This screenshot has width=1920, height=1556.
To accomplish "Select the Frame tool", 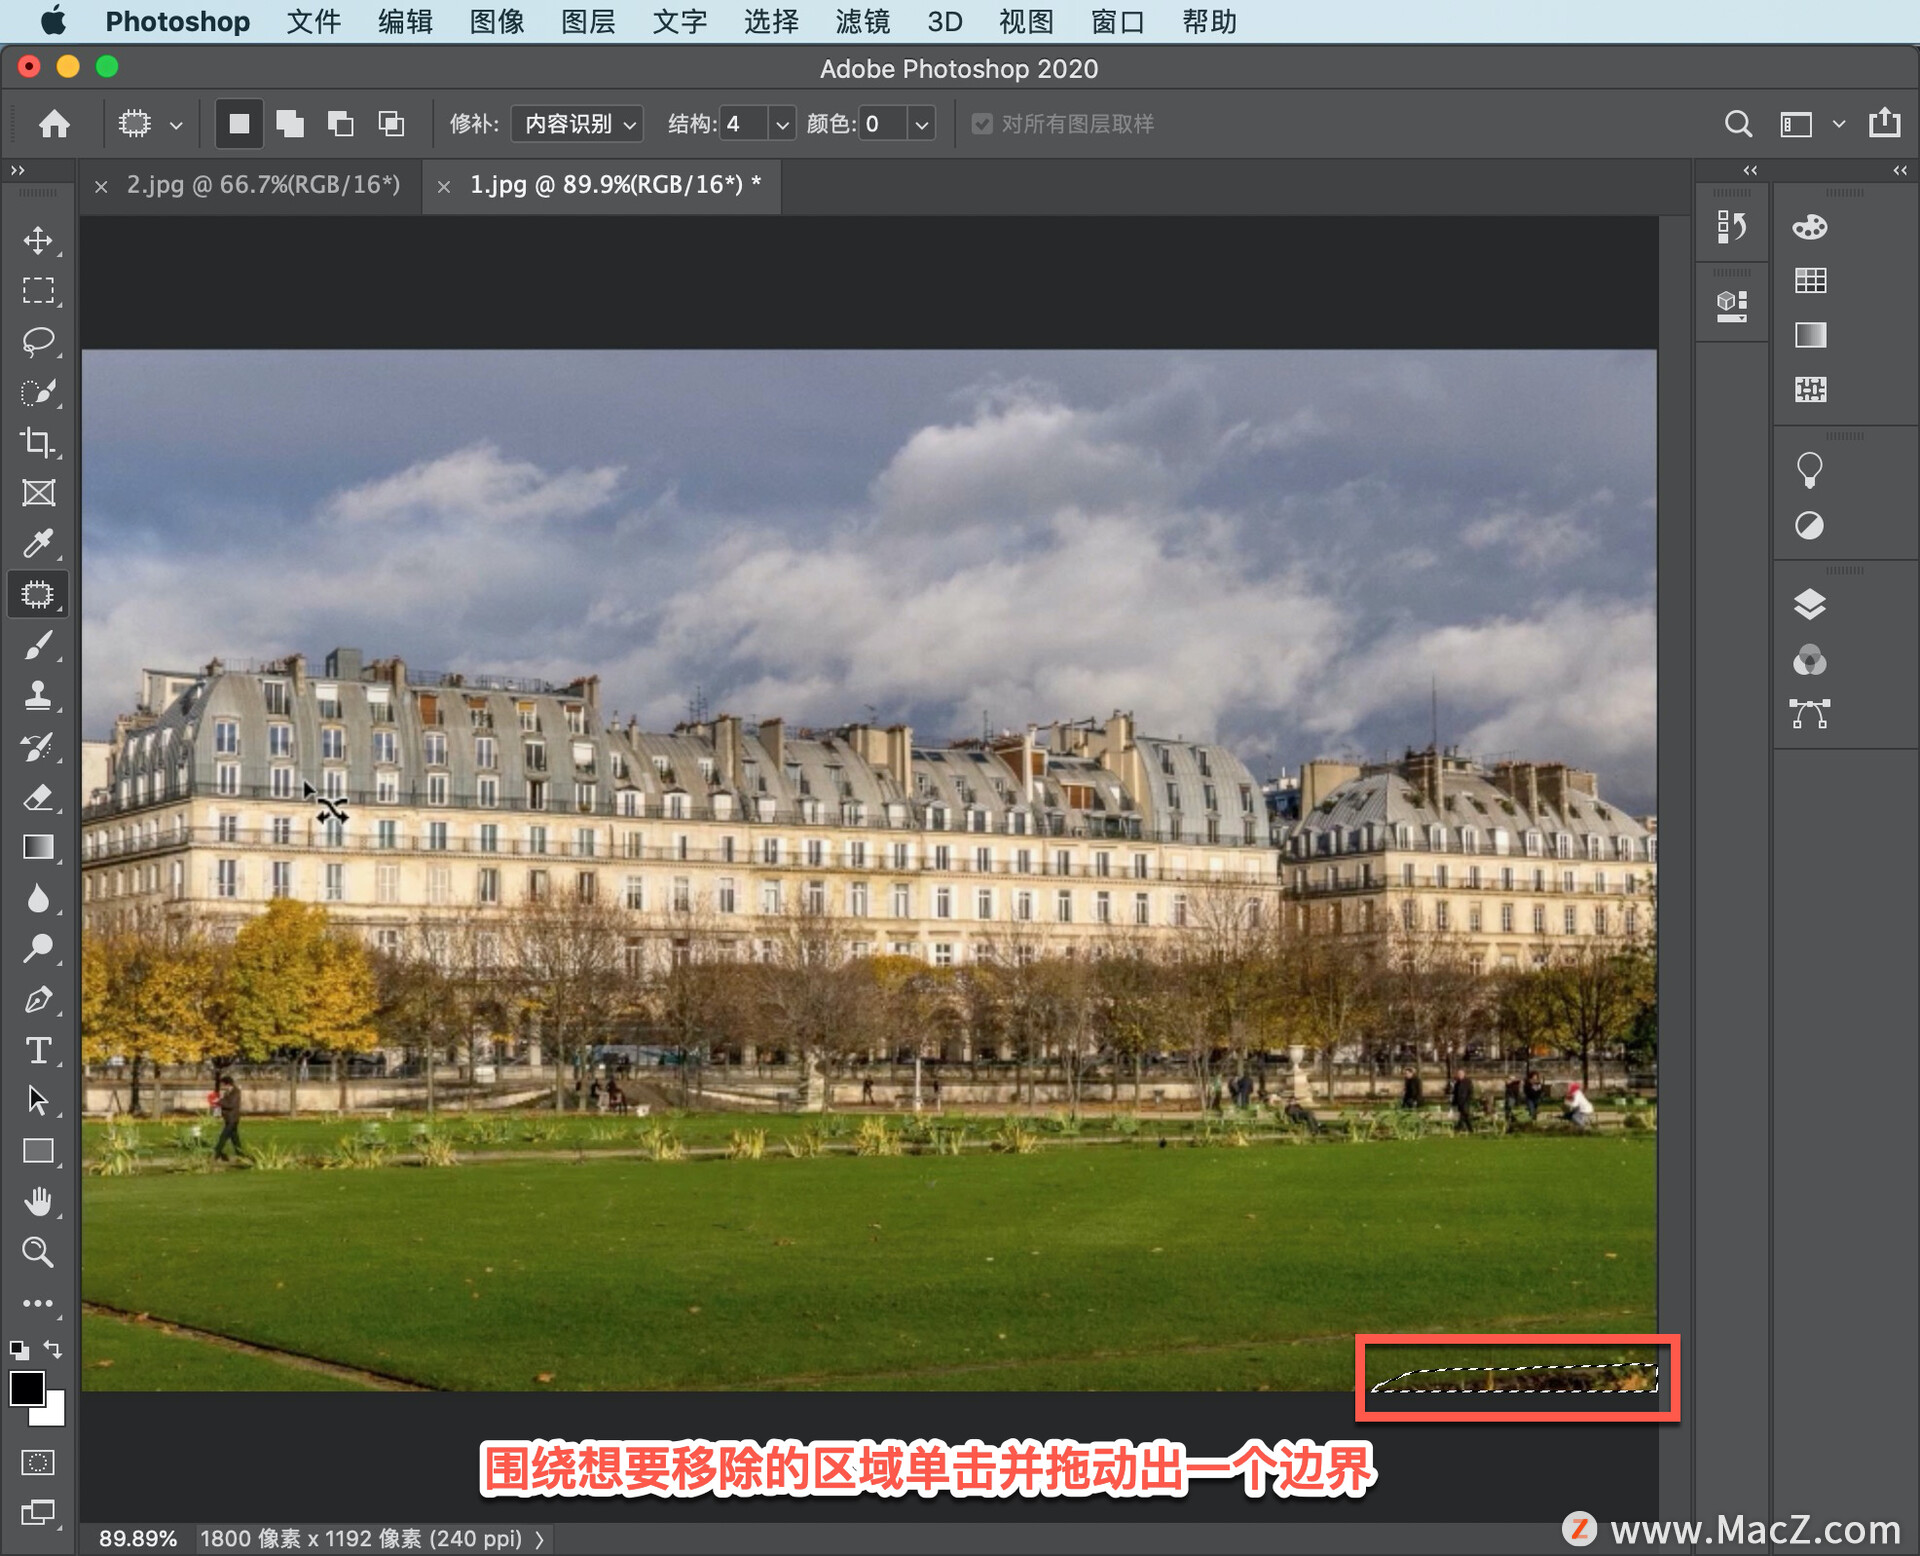I will (38, 493).
